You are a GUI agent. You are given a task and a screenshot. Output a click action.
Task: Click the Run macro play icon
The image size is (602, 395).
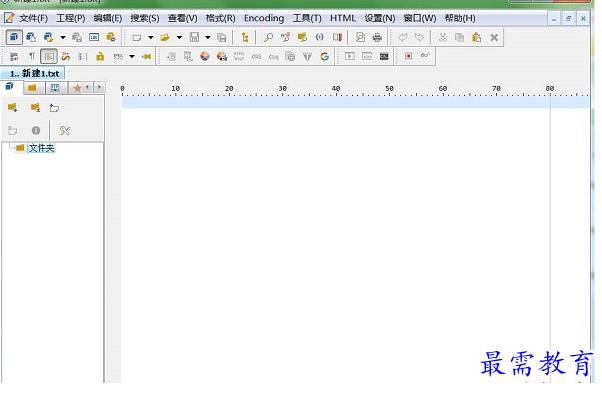pyautogui.click(x=349, y=56)
